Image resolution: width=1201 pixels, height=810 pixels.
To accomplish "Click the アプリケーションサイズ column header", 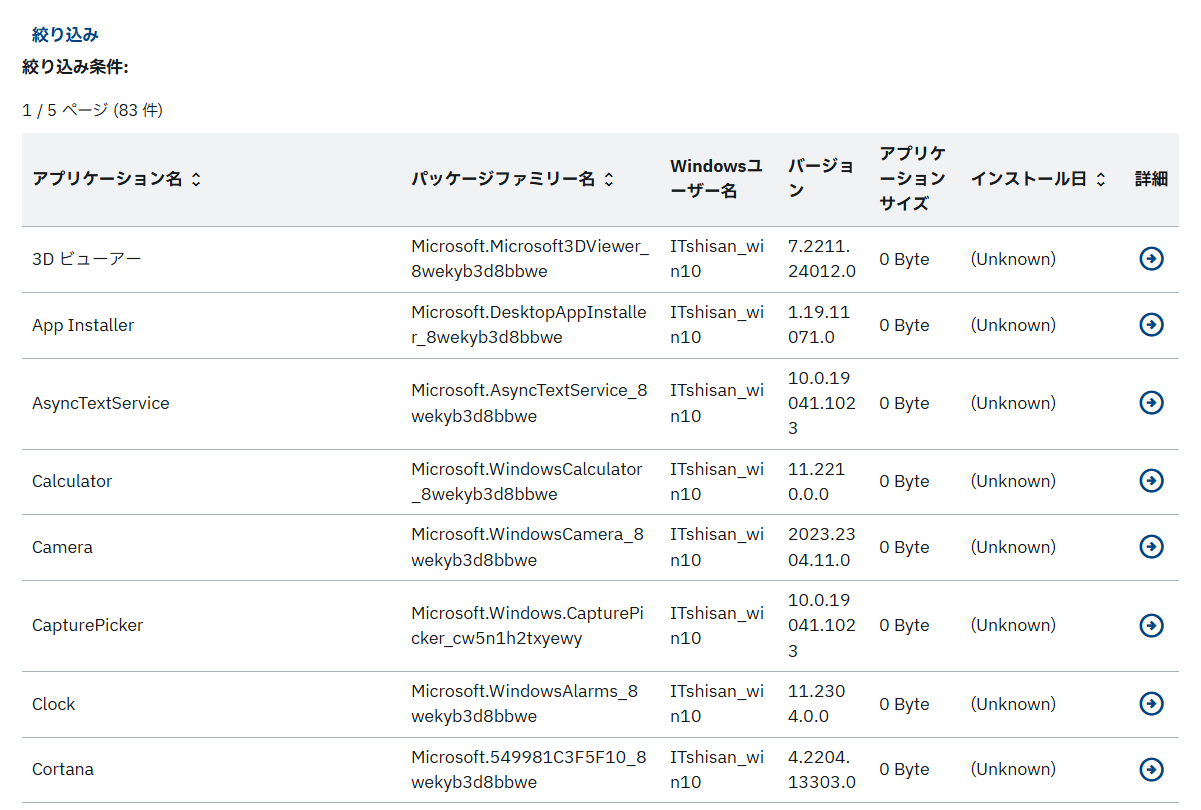I will (912, 178).
